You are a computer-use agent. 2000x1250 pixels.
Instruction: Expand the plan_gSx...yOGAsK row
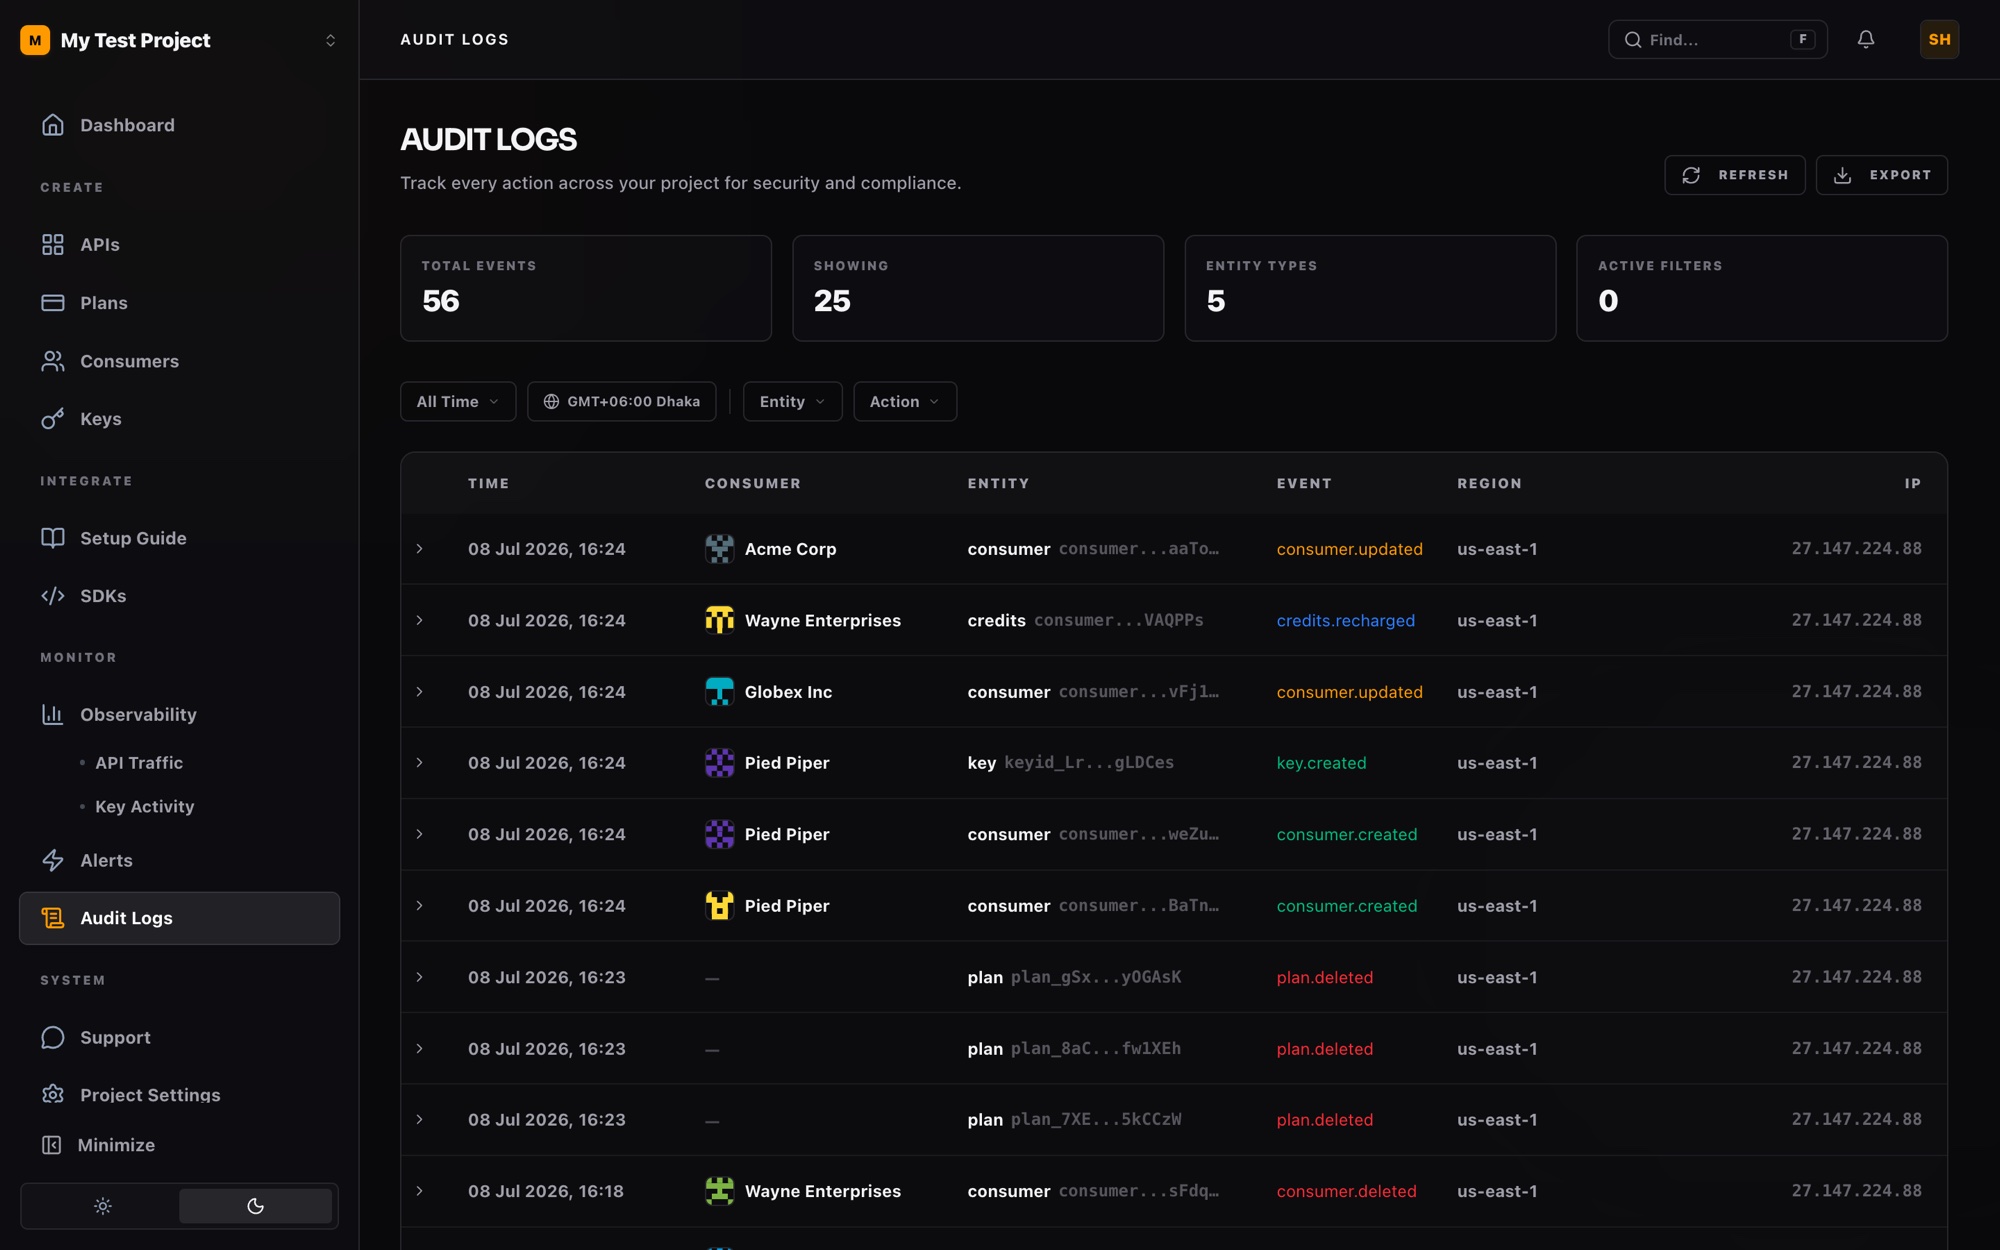point(420,977)
